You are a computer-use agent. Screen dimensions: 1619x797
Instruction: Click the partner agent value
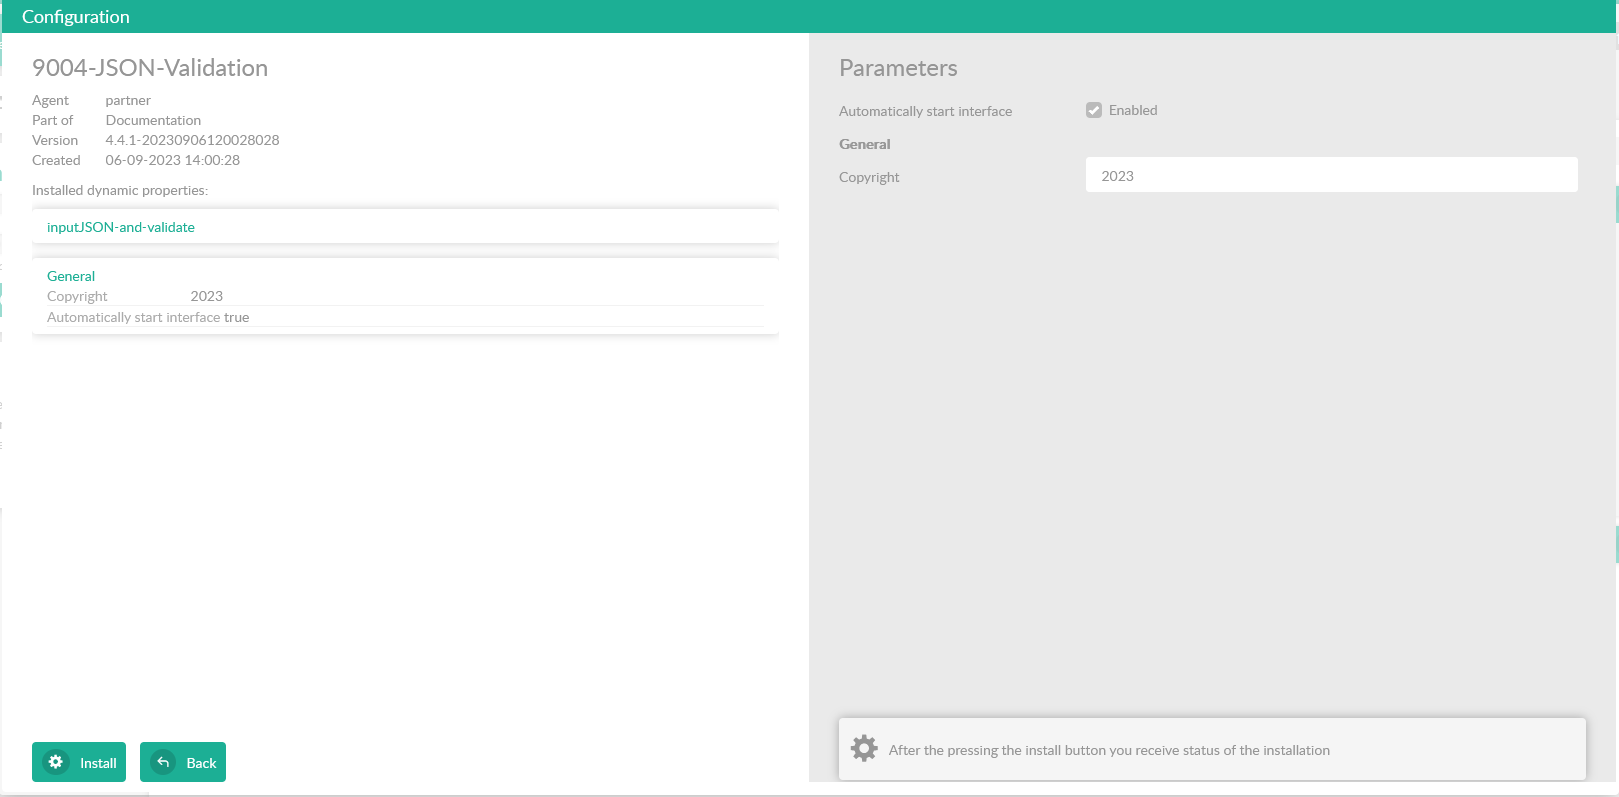(128, 100)
